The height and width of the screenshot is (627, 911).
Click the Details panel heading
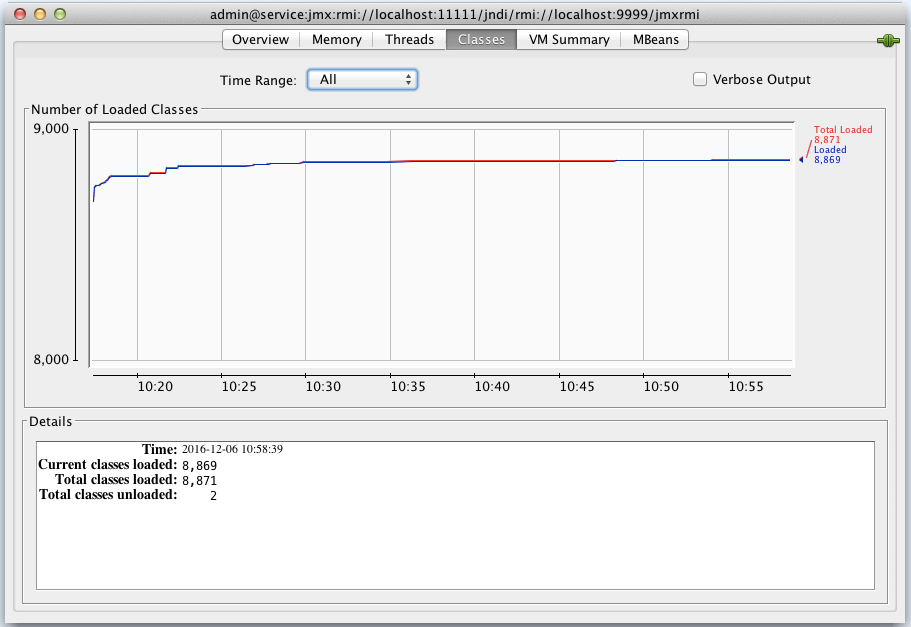pos(51,421)
